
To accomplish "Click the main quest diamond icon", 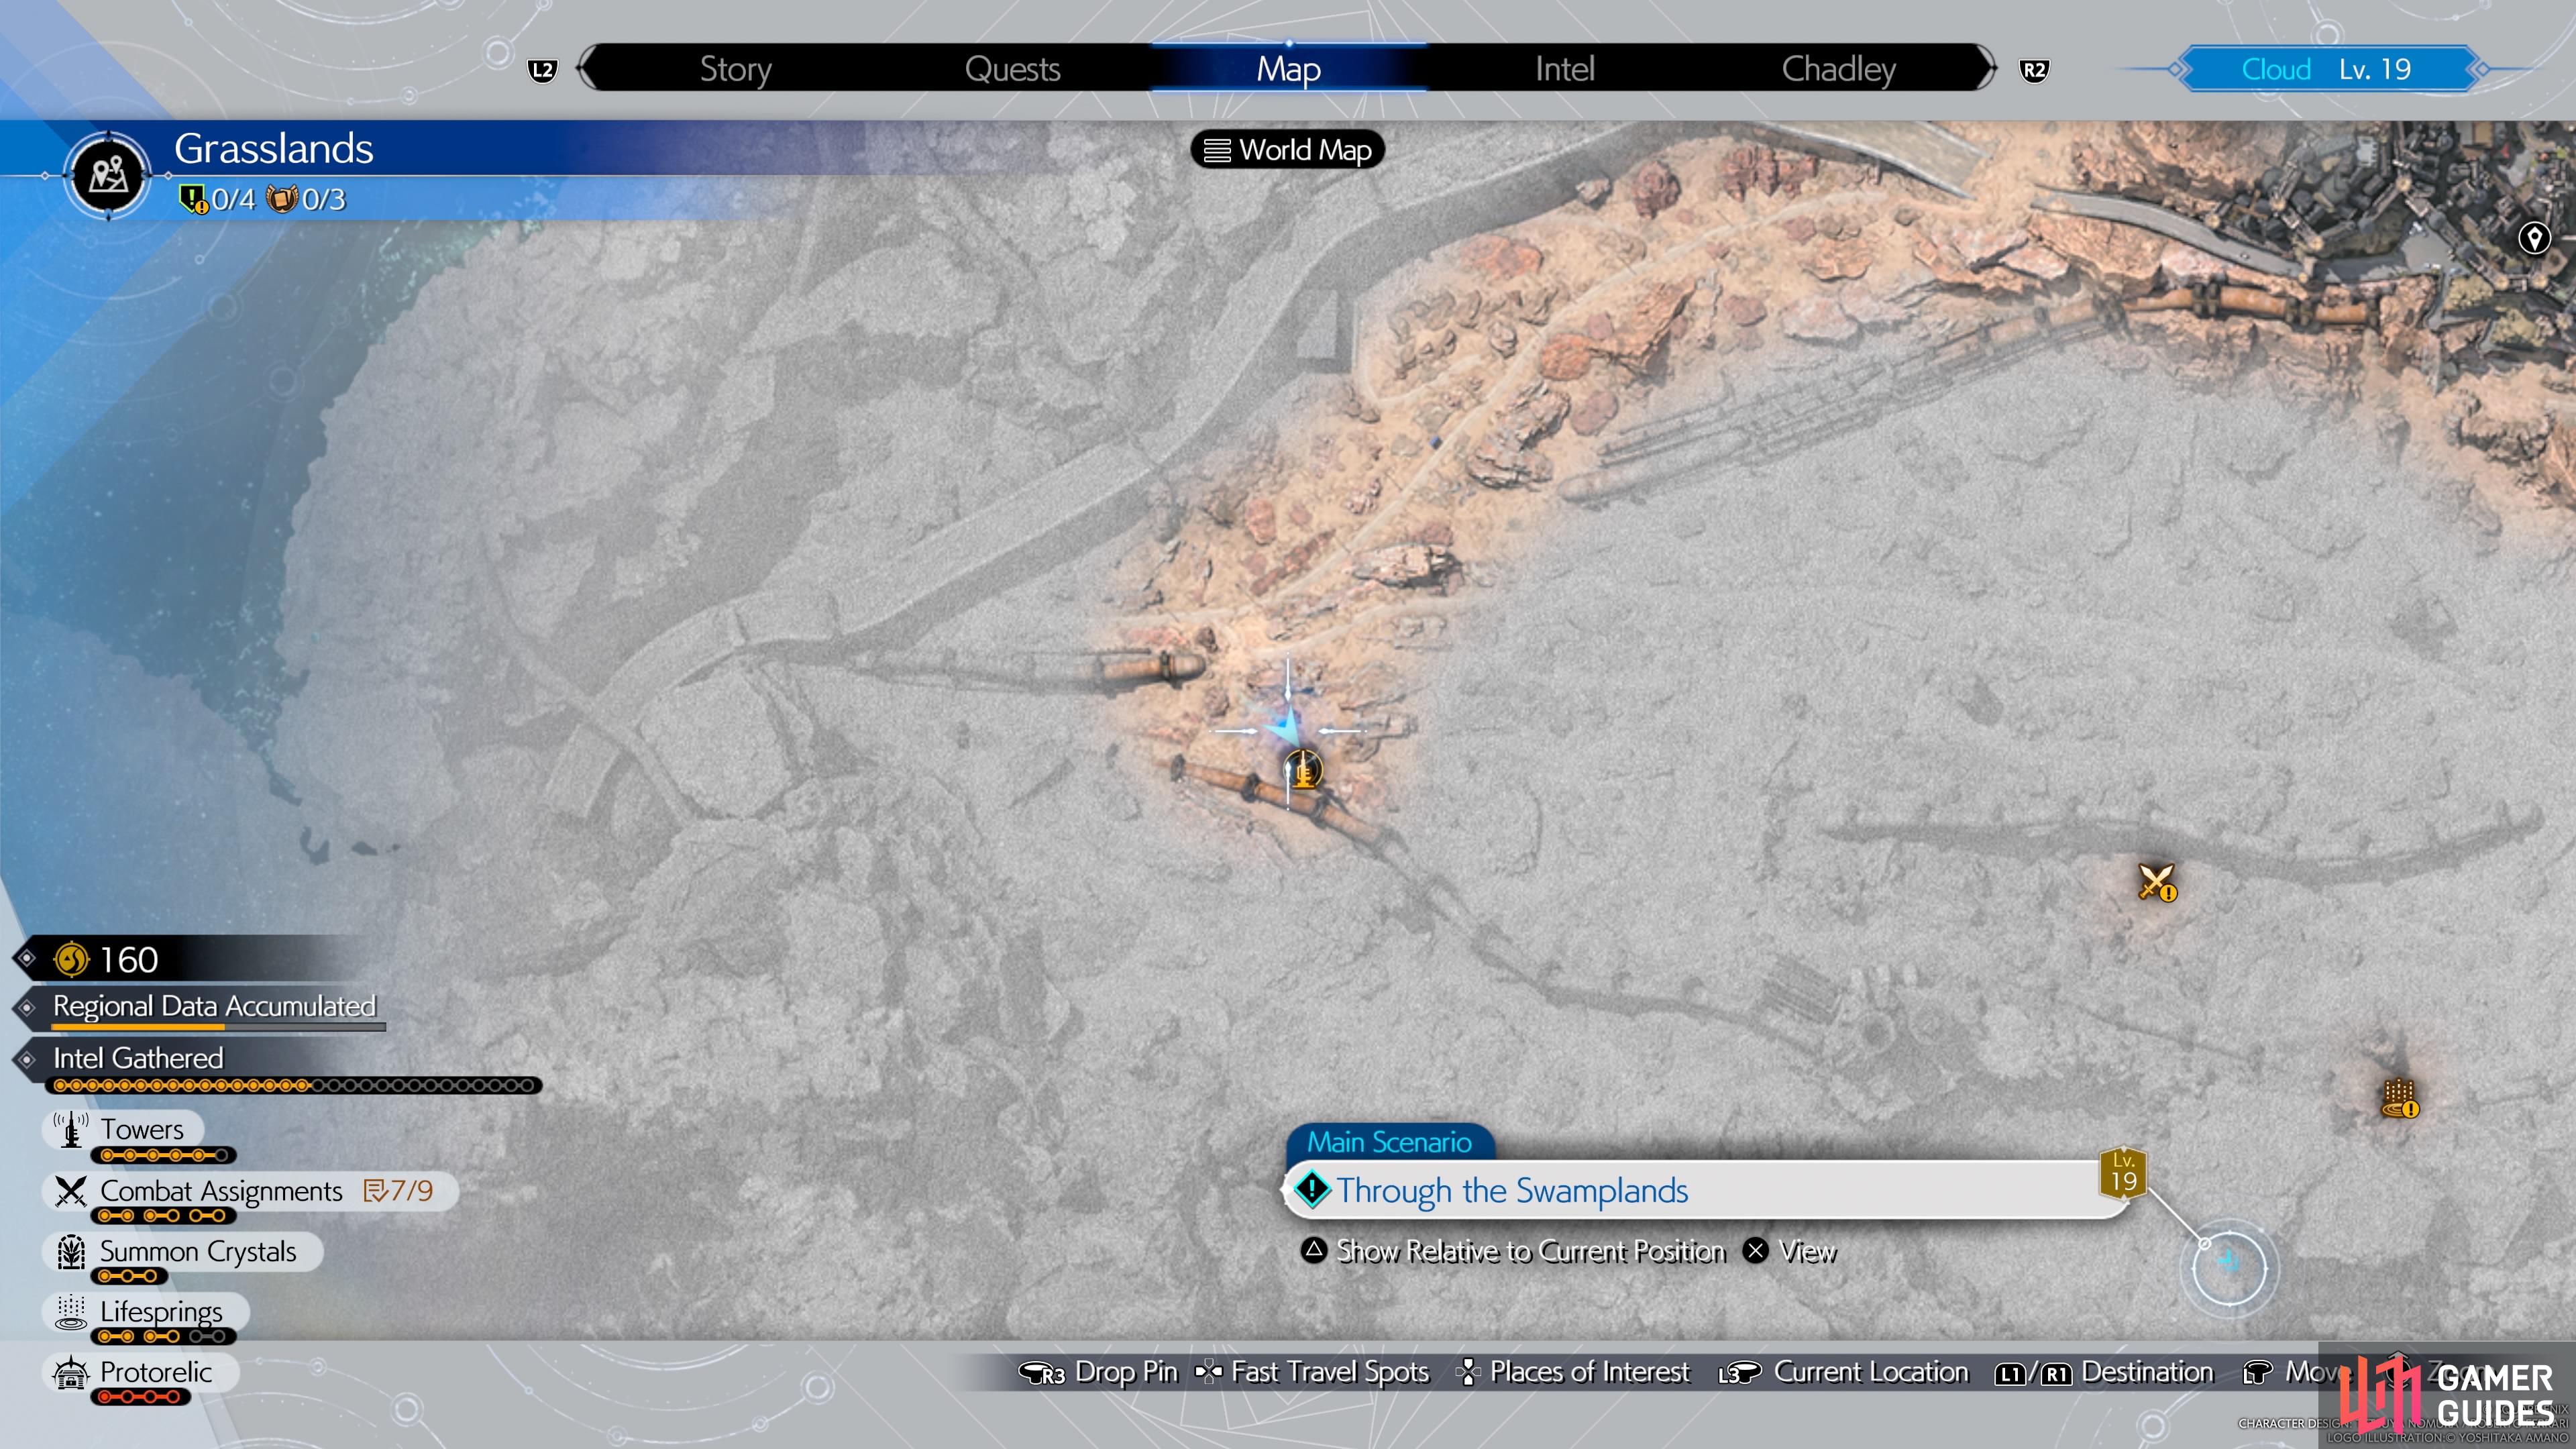I will pyautogui.click(x=1311, y=1189).
